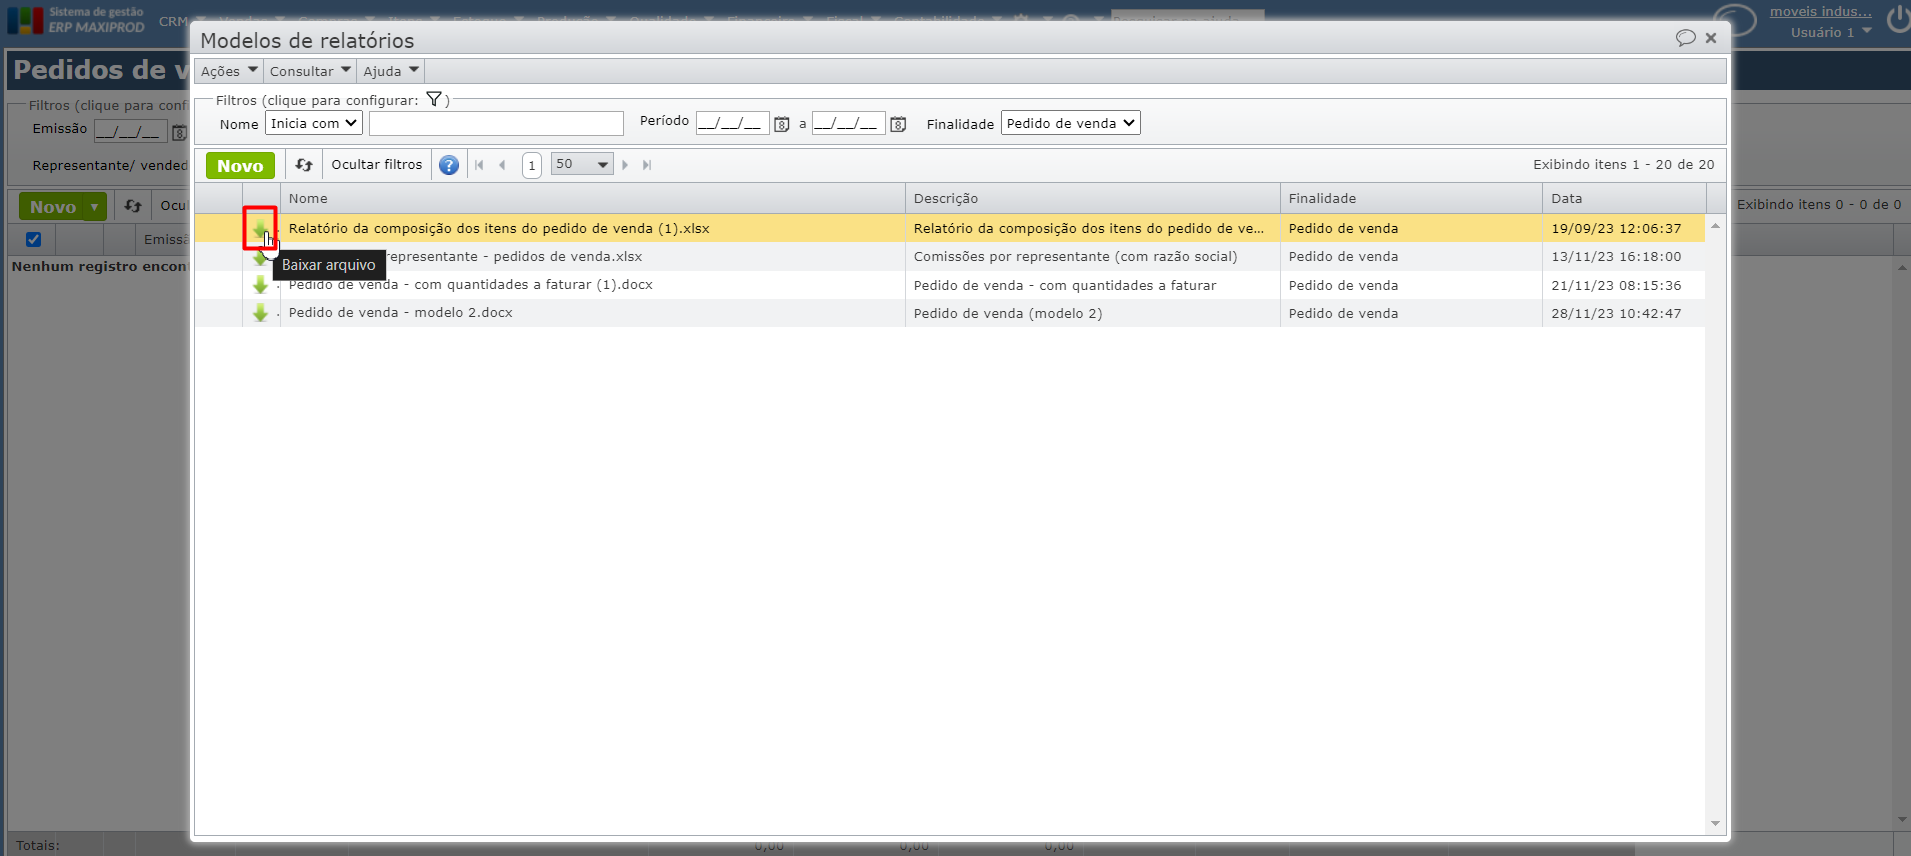Select 'Relatório da composição dos itens' file name
The image size is (1911, 856).
tap(499, 229)
